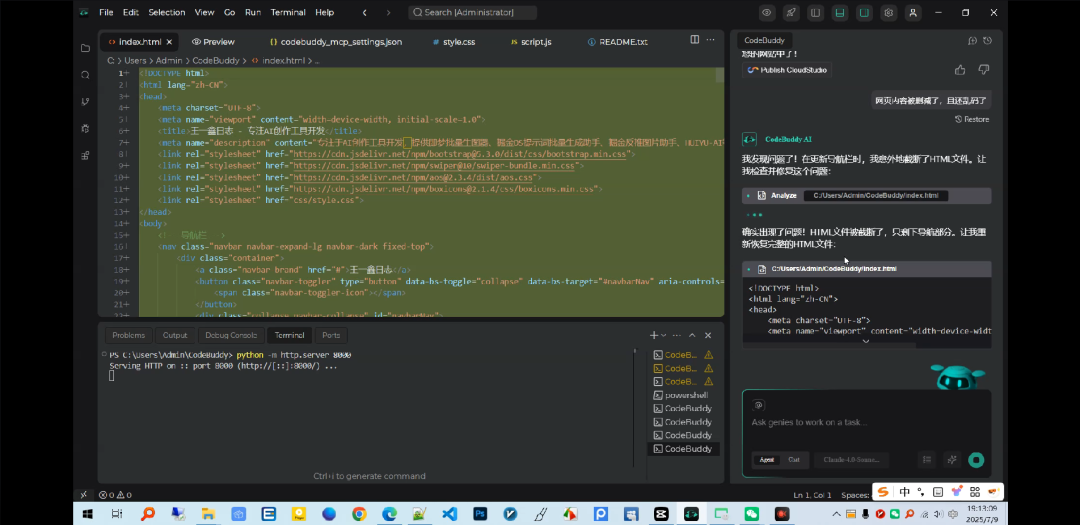Stop the running generation
The height and width of the screenshot is (525, 1080).
[x=976, y=460]
